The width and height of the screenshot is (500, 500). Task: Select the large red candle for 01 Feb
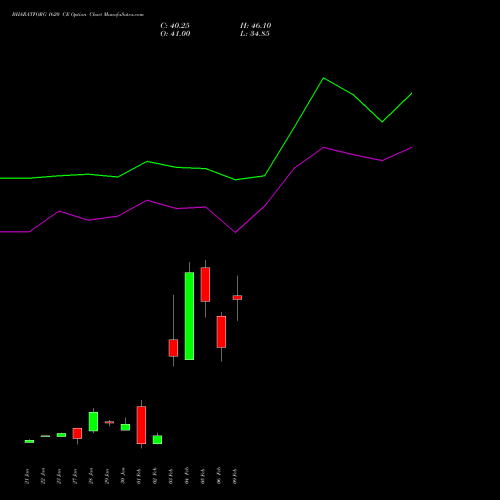coord(141,425)
